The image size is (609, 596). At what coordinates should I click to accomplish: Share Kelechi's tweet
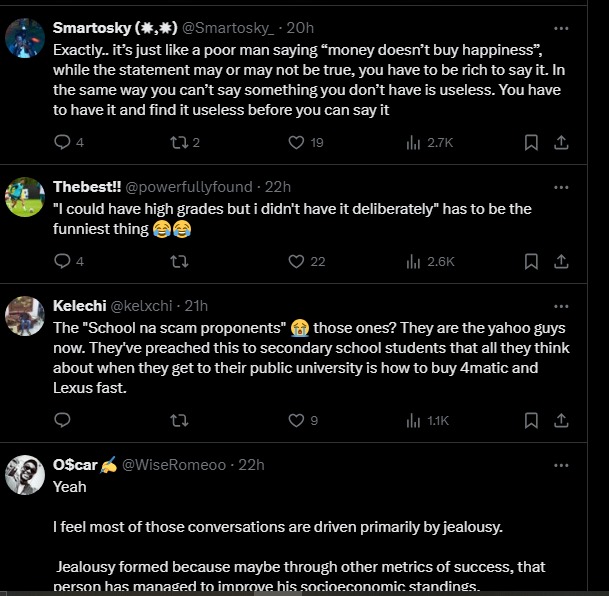561,421
